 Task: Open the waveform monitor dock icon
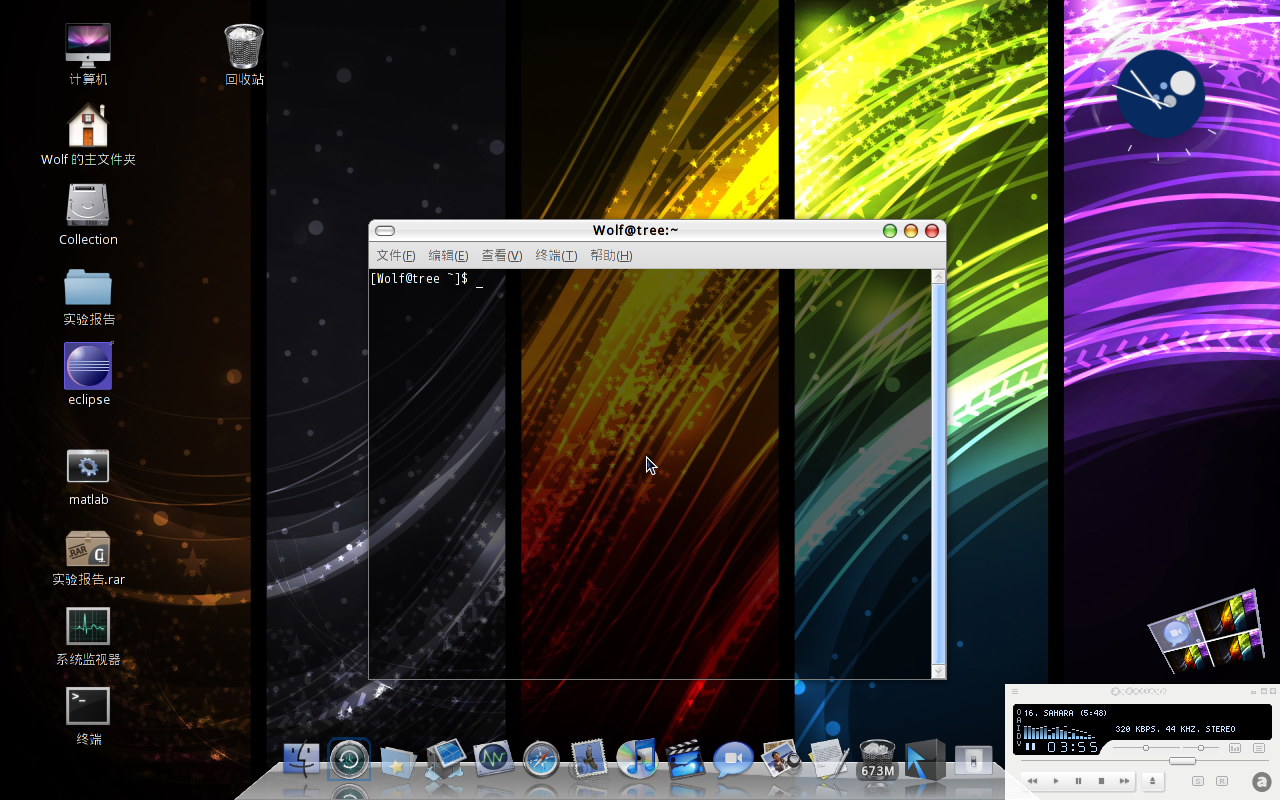click(x=493, y=760)
